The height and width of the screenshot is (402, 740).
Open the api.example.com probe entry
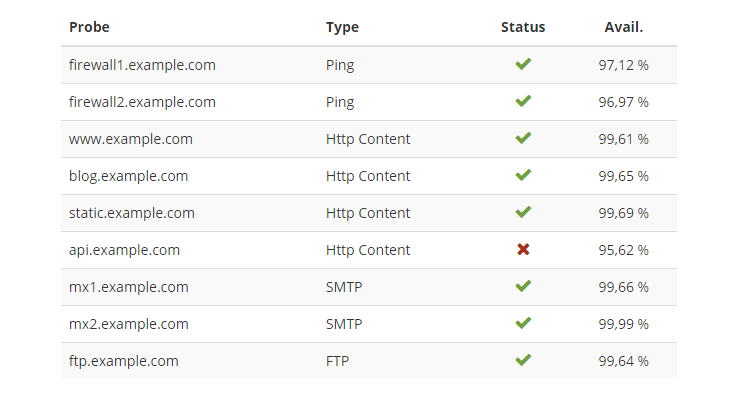tap(124, 250)
